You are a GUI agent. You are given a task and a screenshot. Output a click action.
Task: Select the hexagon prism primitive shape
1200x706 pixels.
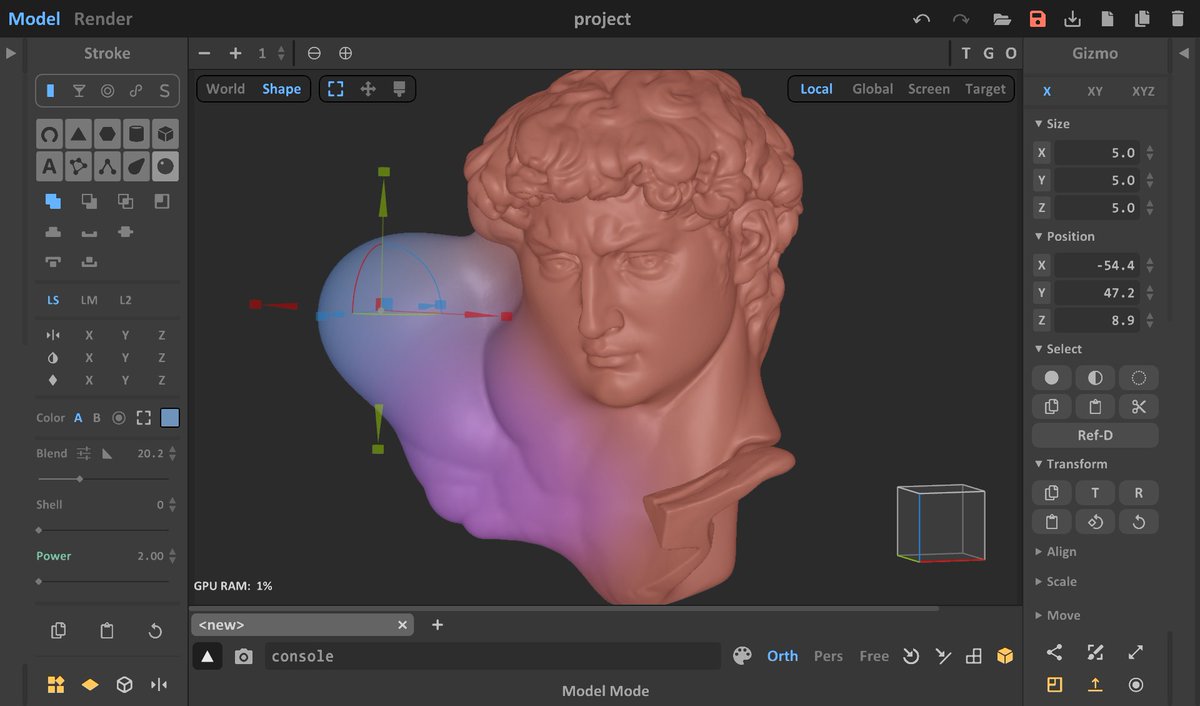pyautogui.click(x=107, y=134)
